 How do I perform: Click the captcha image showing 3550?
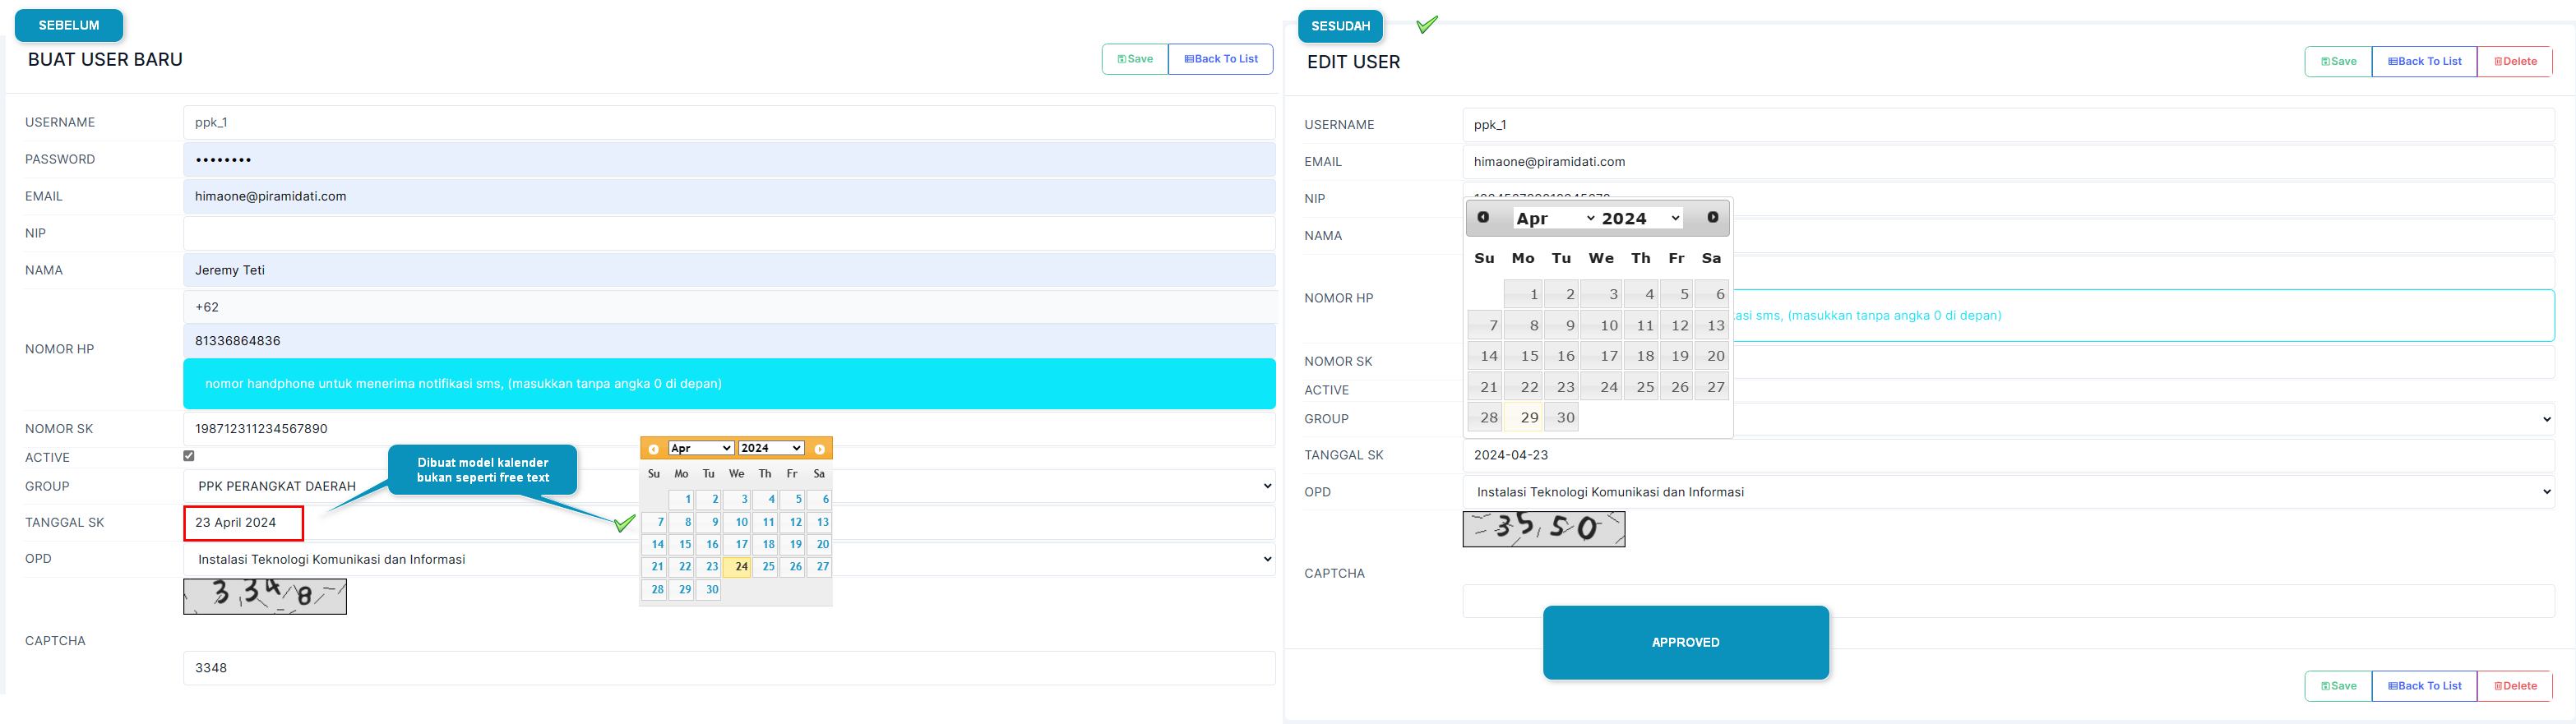point(1543,529)
